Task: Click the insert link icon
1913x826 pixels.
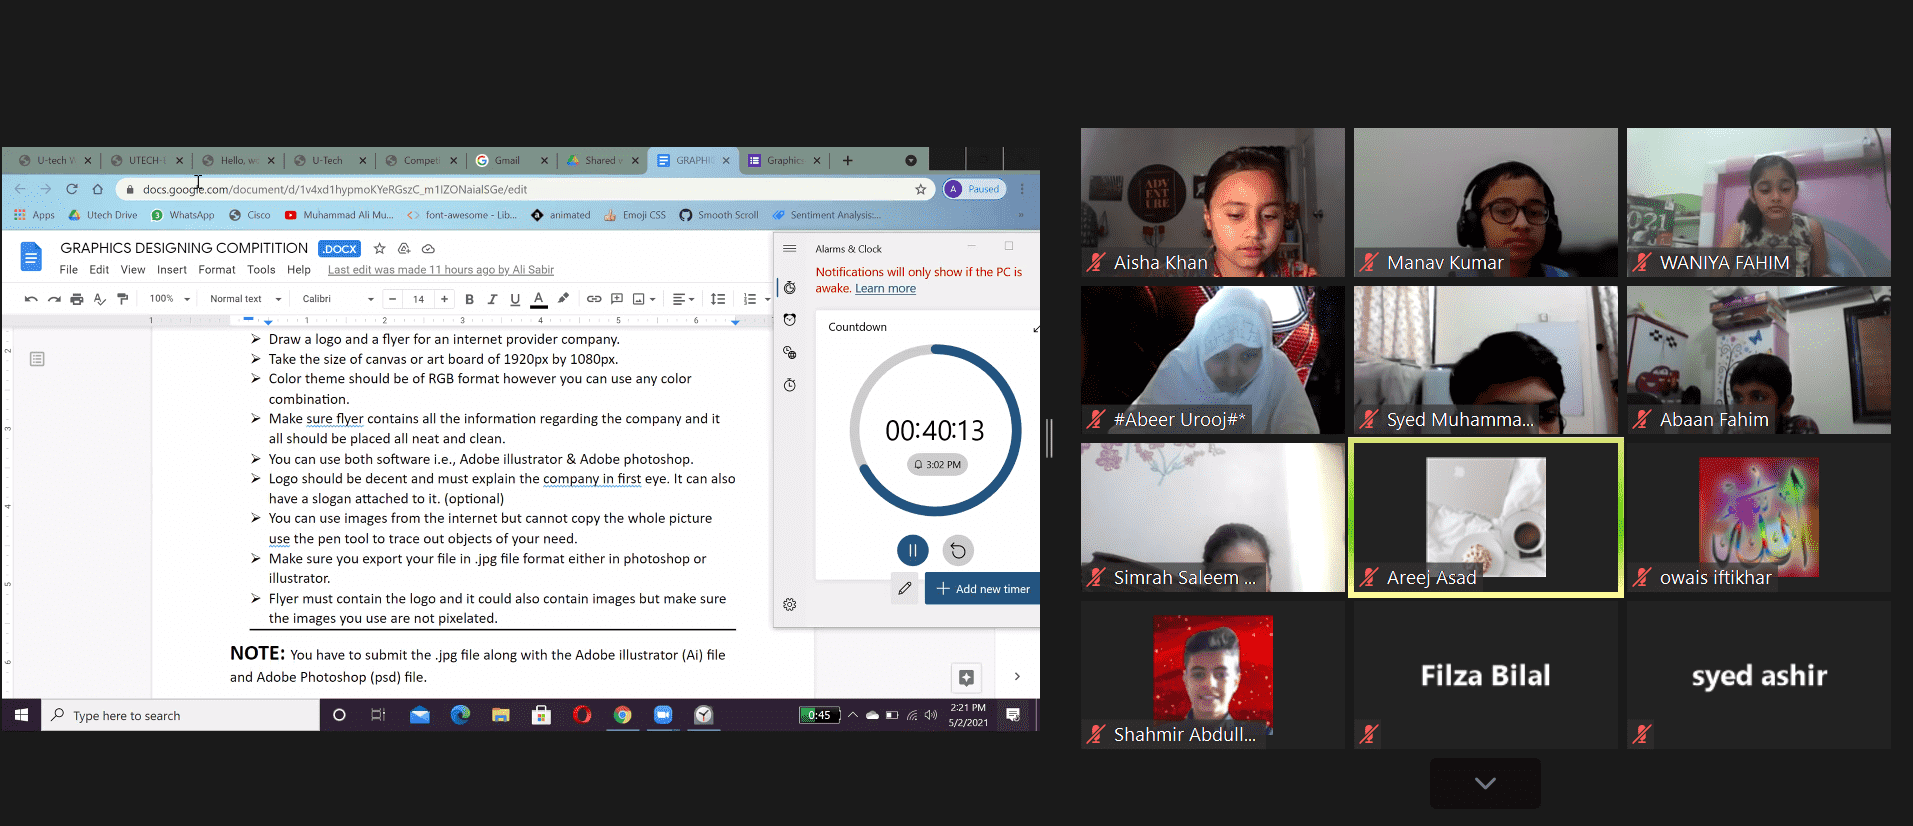Action: point(594,299)
